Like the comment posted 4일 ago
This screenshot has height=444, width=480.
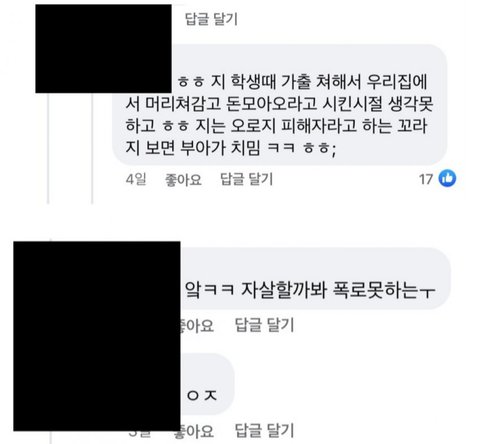click(183, 180)
